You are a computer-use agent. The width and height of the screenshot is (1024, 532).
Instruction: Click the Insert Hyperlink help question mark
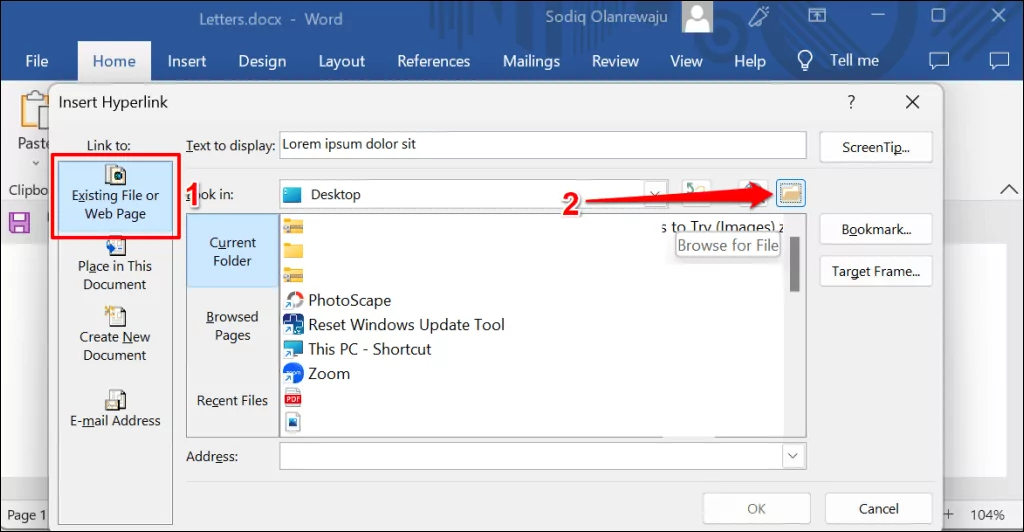pyautogui.click(x=851, y=102)
